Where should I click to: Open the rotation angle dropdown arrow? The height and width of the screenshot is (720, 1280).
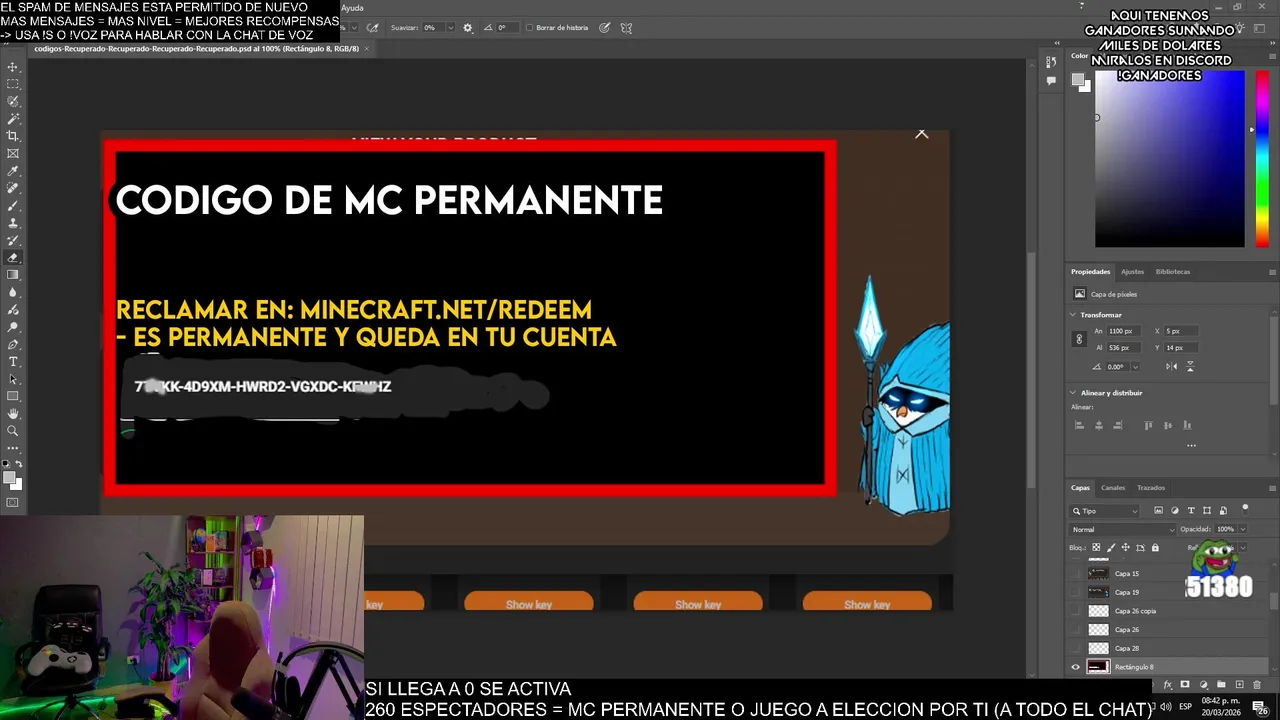1135,367
